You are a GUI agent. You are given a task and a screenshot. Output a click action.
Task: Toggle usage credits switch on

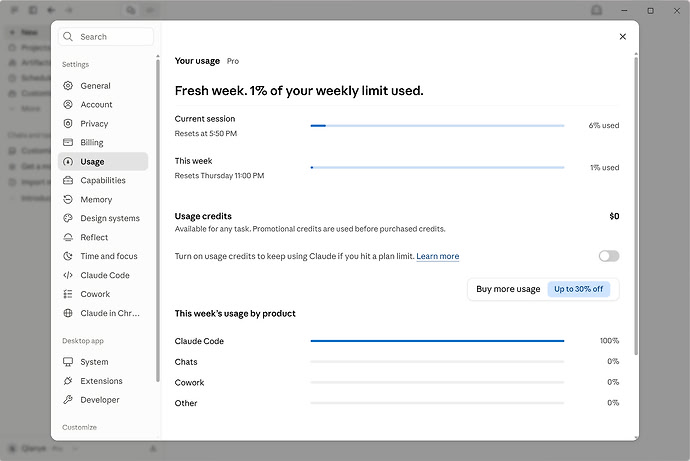coord(609,256)
